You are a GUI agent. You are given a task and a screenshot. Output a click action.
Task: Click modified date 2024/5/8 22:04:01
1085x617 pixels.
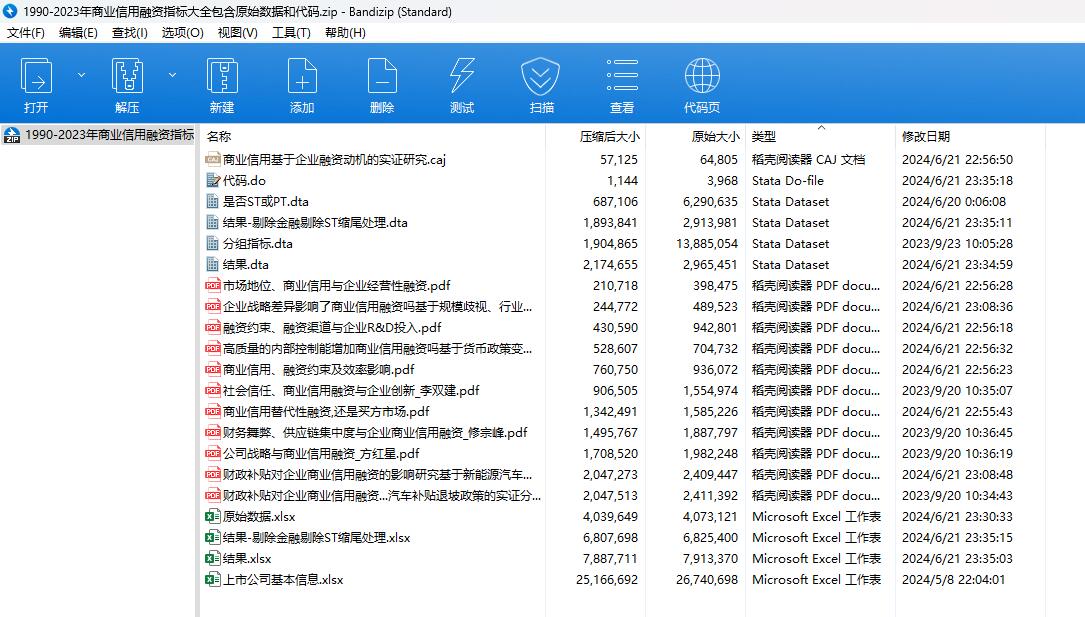coord(953,580)
